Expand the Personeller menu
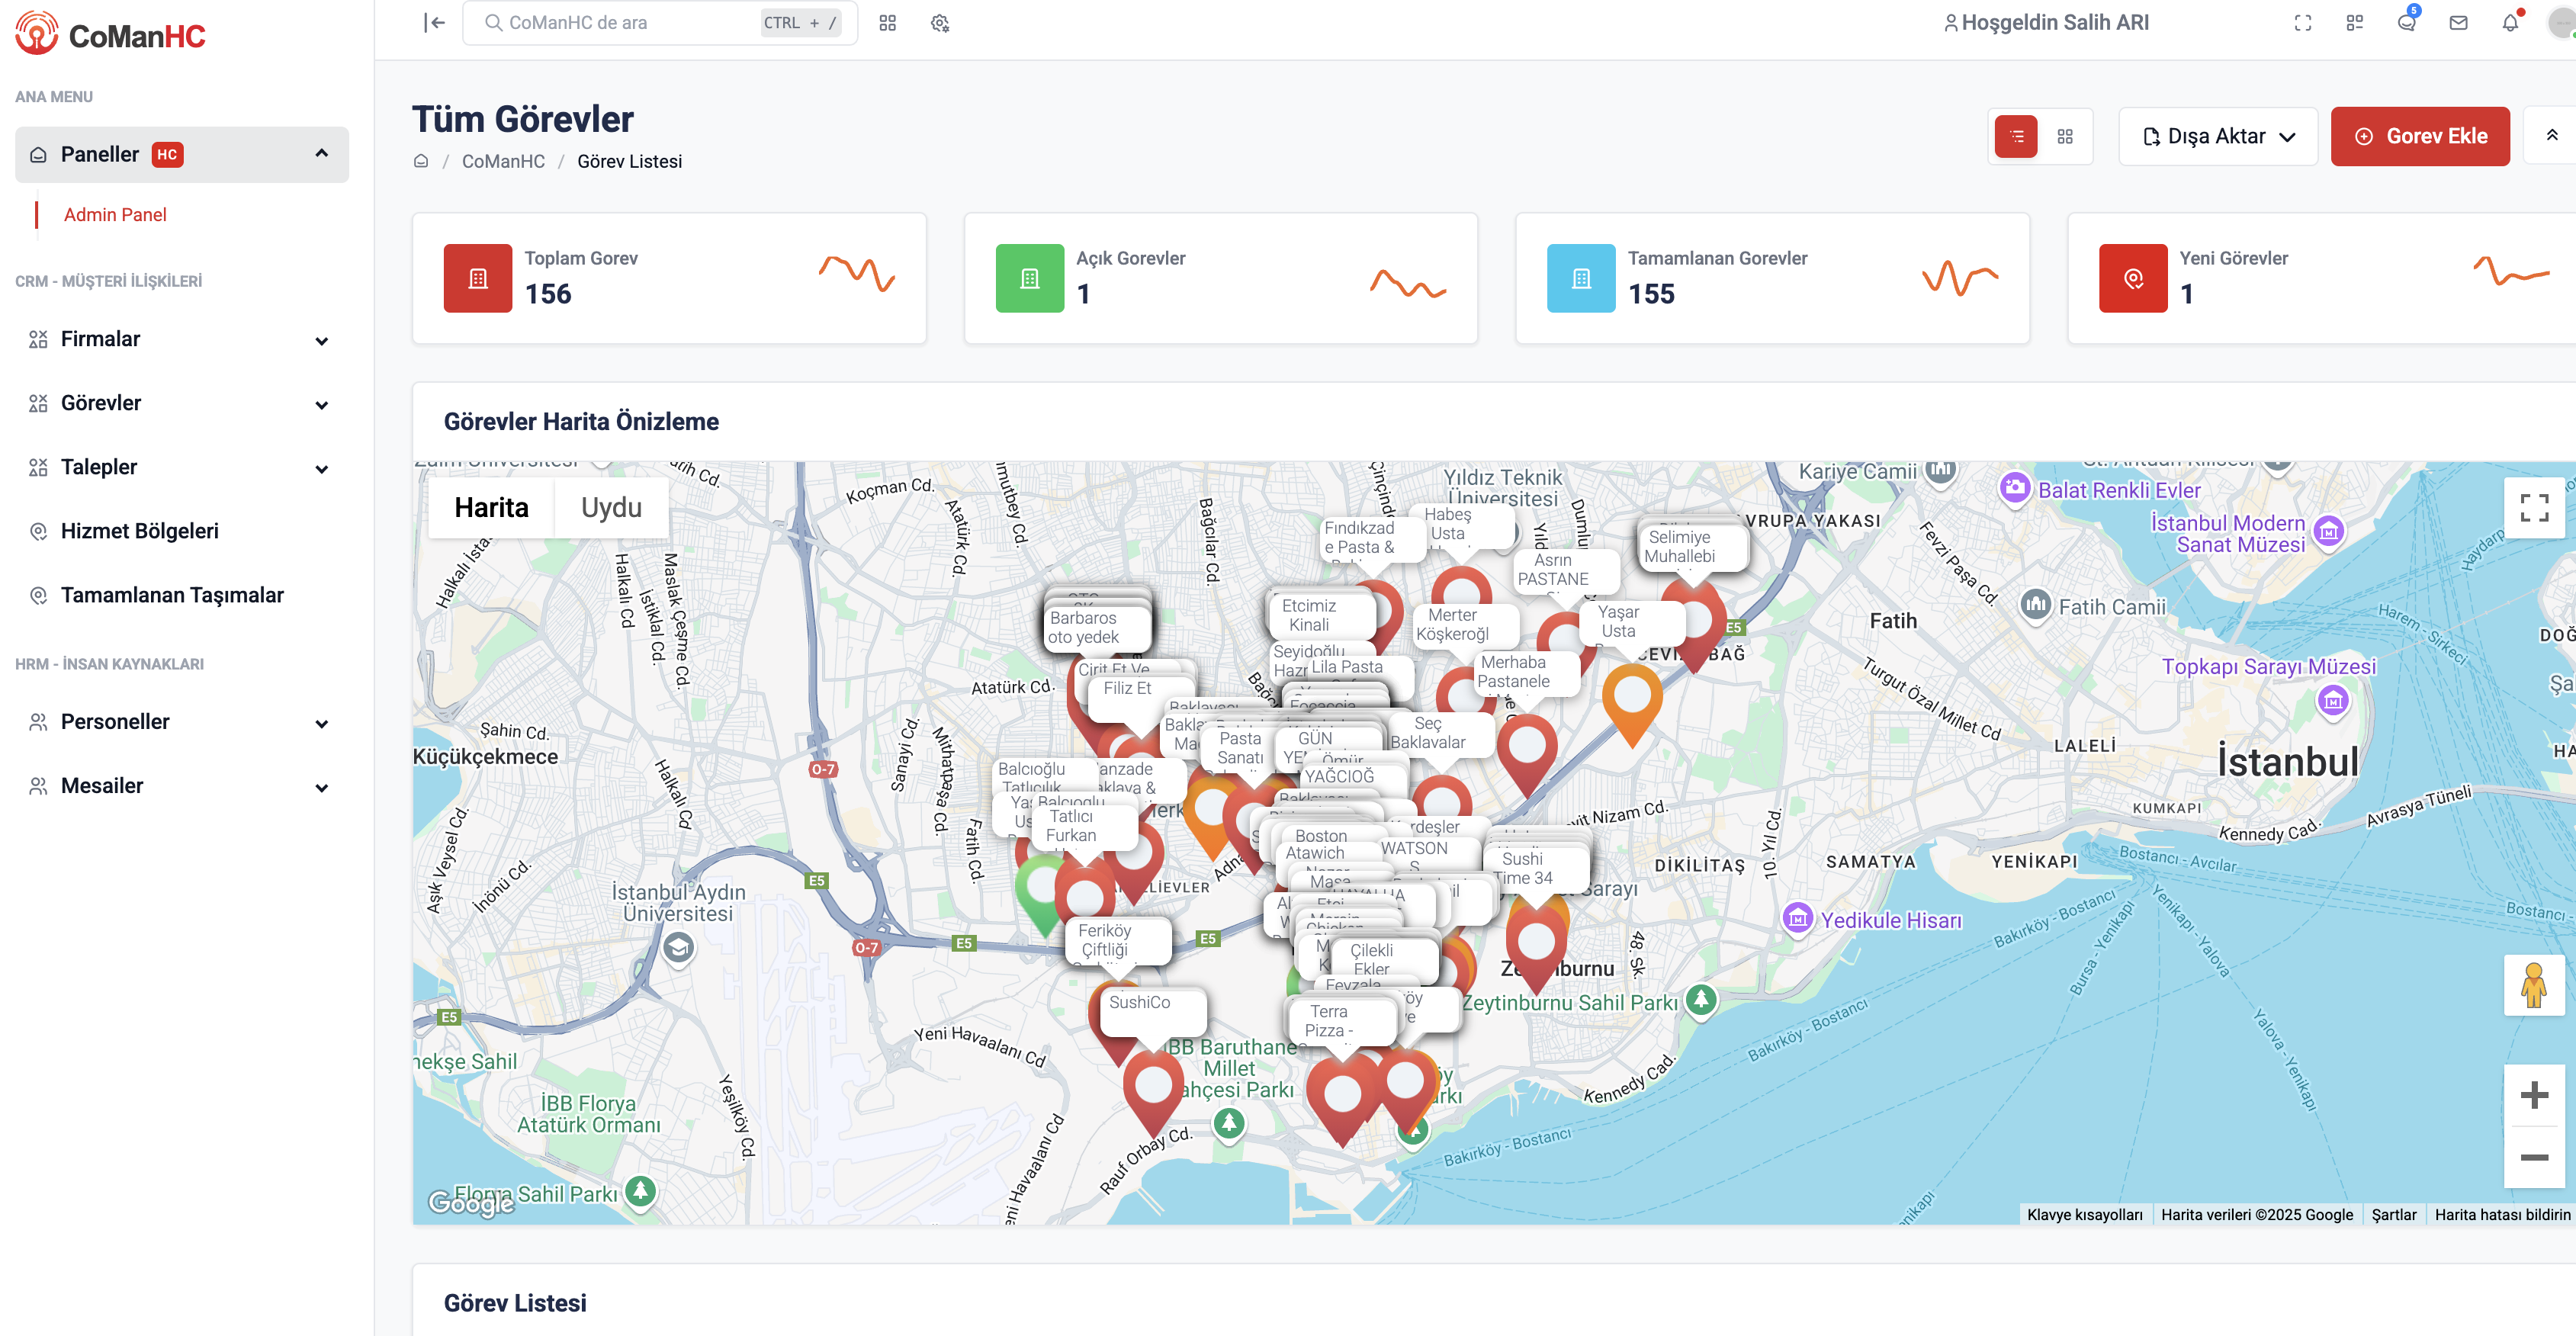The width and height of the screenshot is (2576, 1336). [182, 722]
